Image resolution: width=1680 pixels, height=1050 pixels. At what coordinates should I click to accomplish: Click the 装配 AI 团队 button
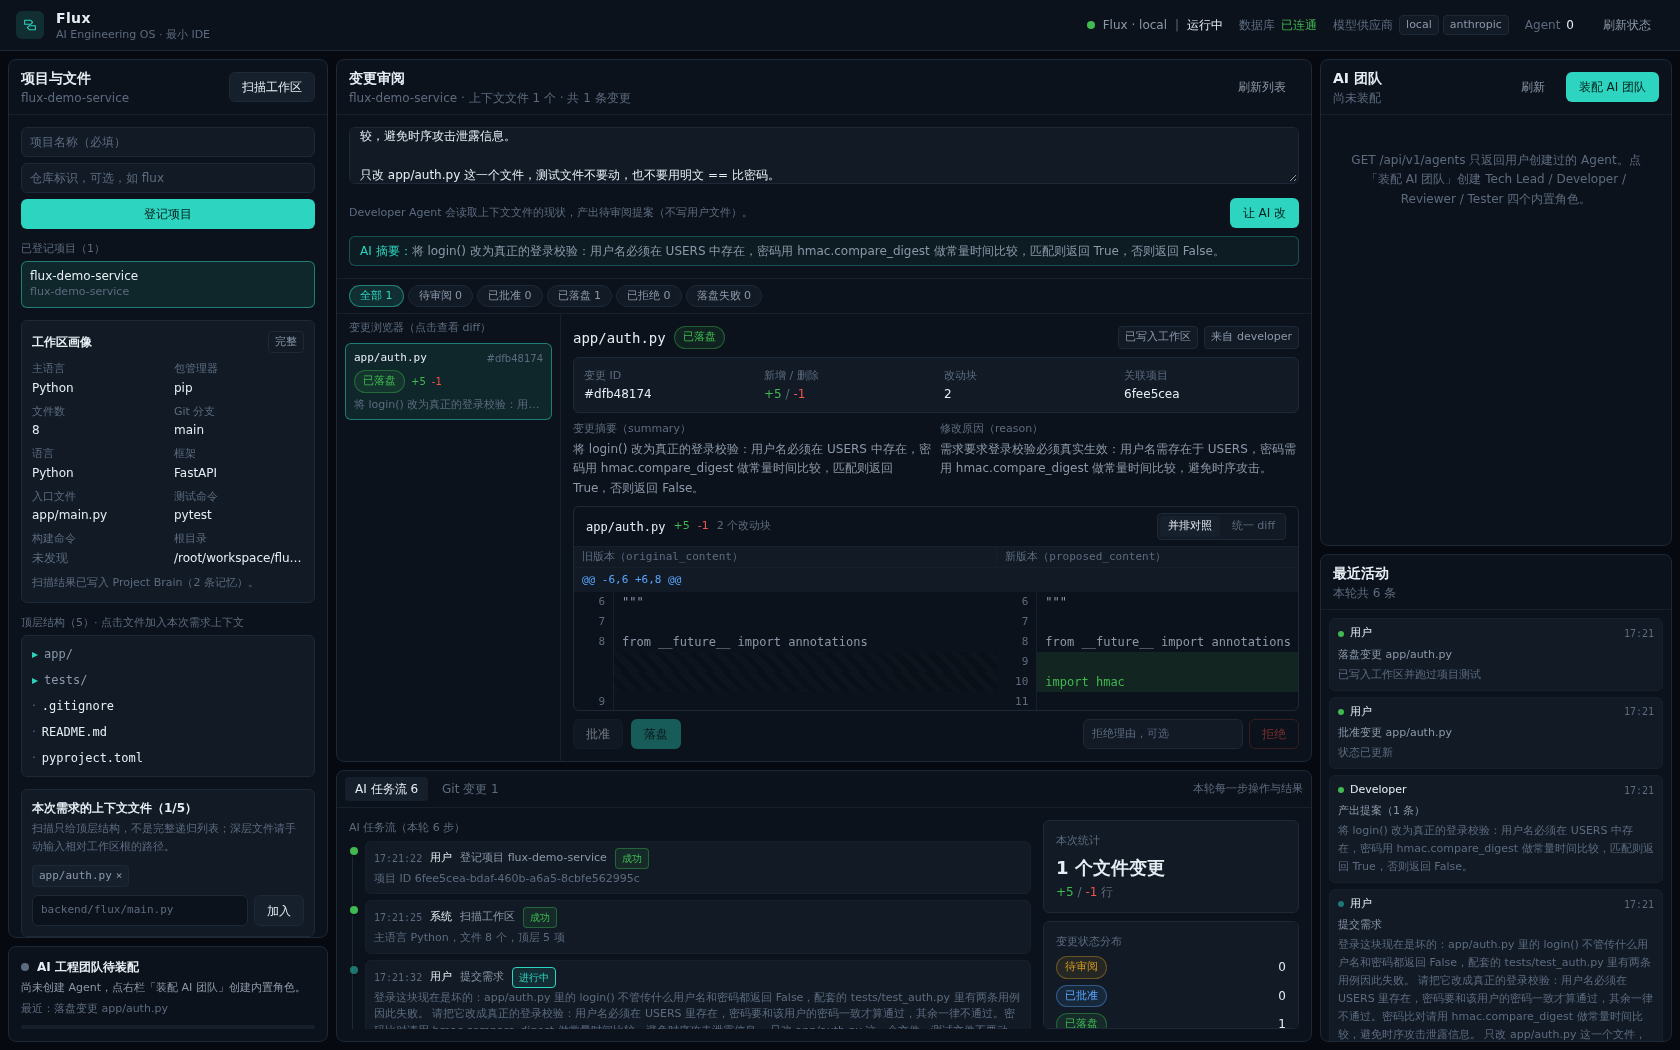(1612, 87)
